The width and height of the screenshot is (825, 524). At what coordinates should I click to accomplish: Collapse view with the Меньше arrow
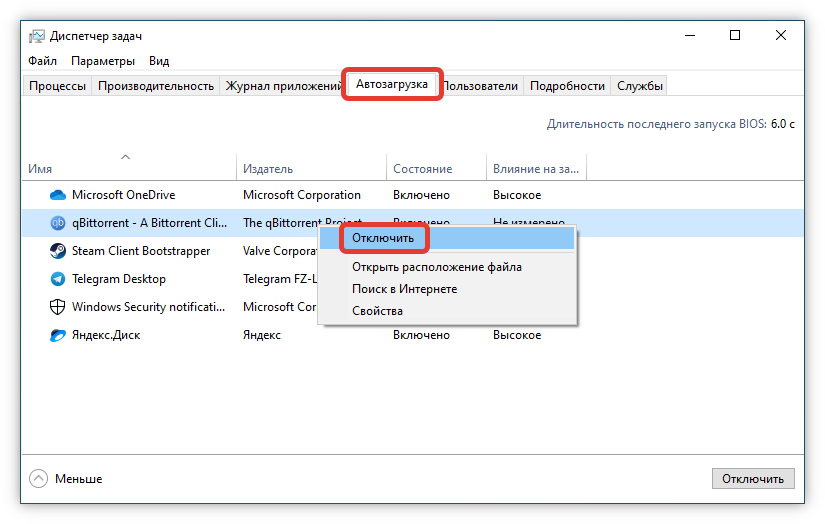38,479
